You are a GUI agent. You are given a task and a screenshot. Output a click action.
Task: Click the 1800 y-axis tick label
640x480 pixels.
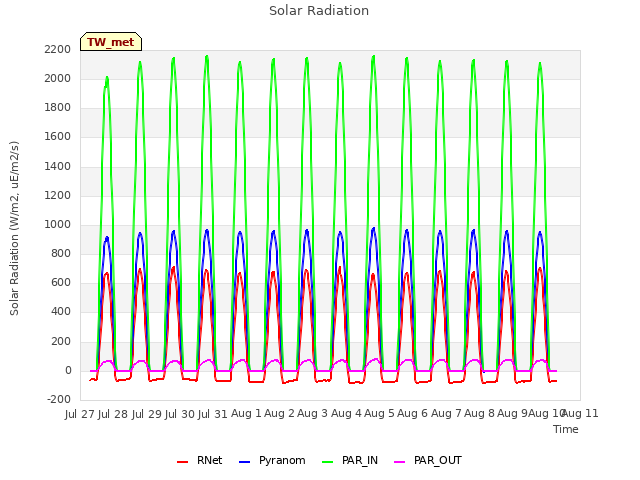(58, 107)
